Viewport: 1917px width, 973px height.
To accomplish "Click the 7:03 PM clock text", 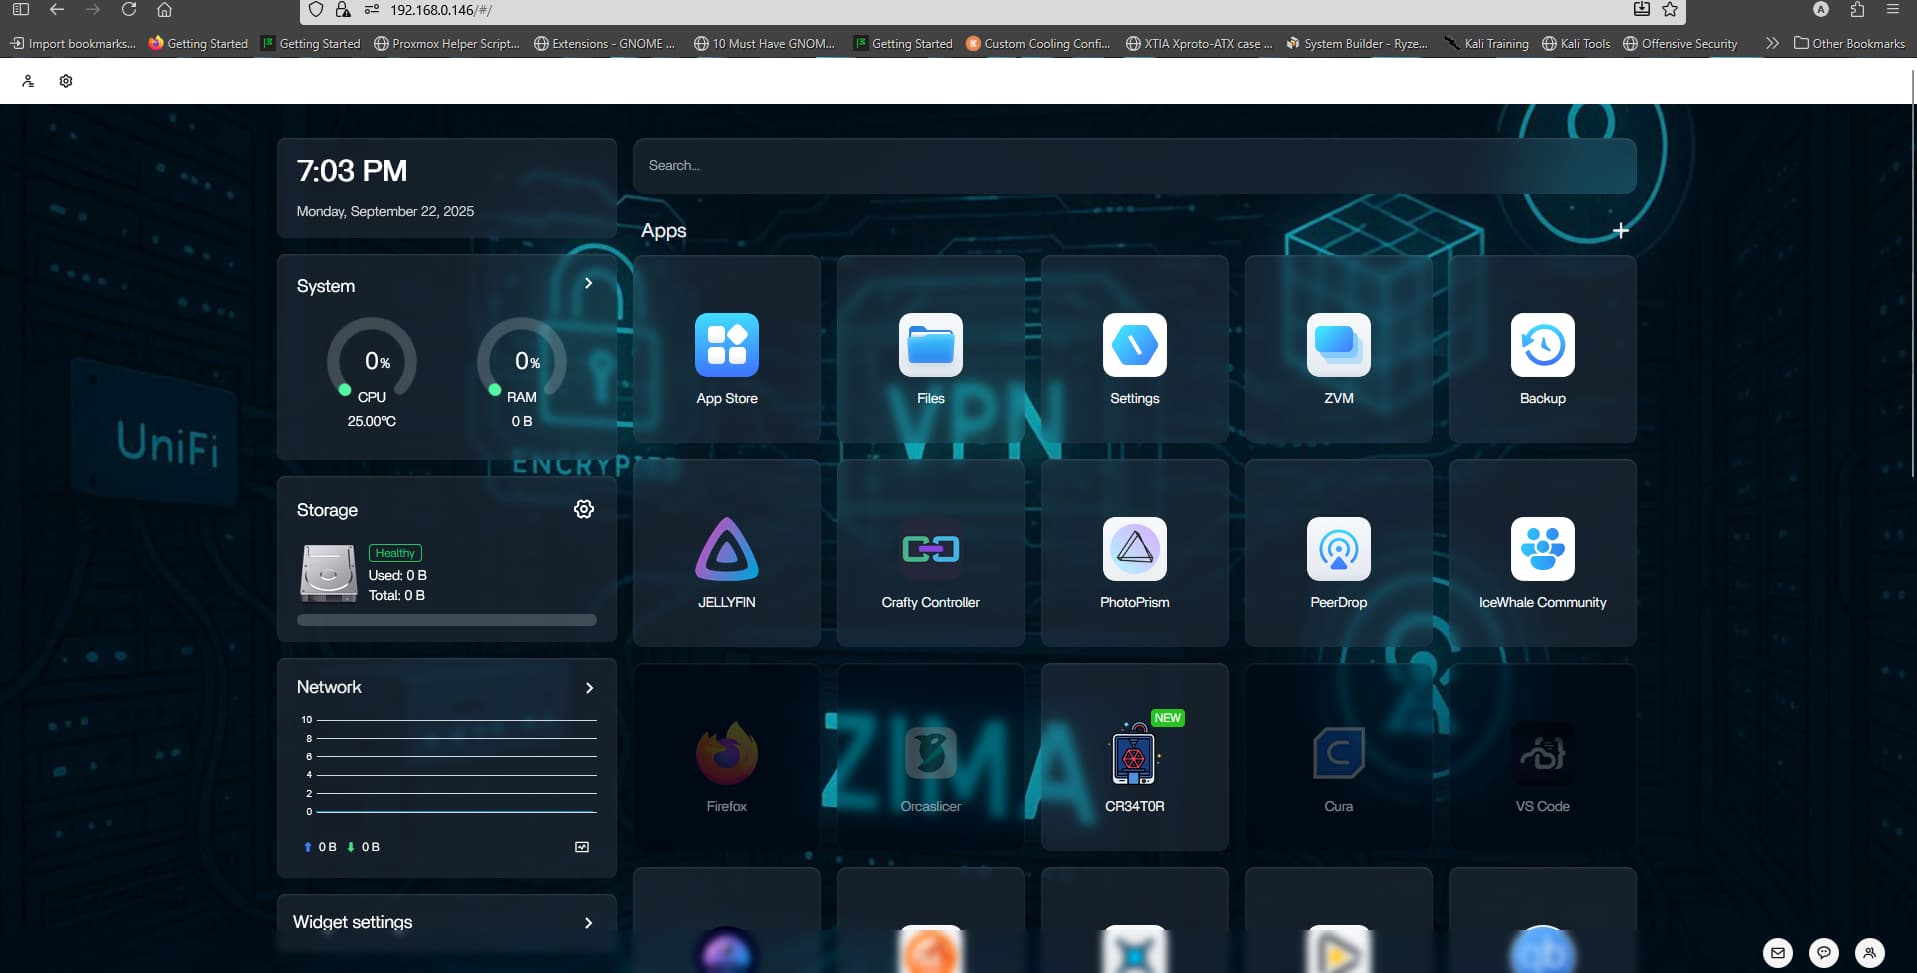I will pyautogui.click(x=352, y=171).
